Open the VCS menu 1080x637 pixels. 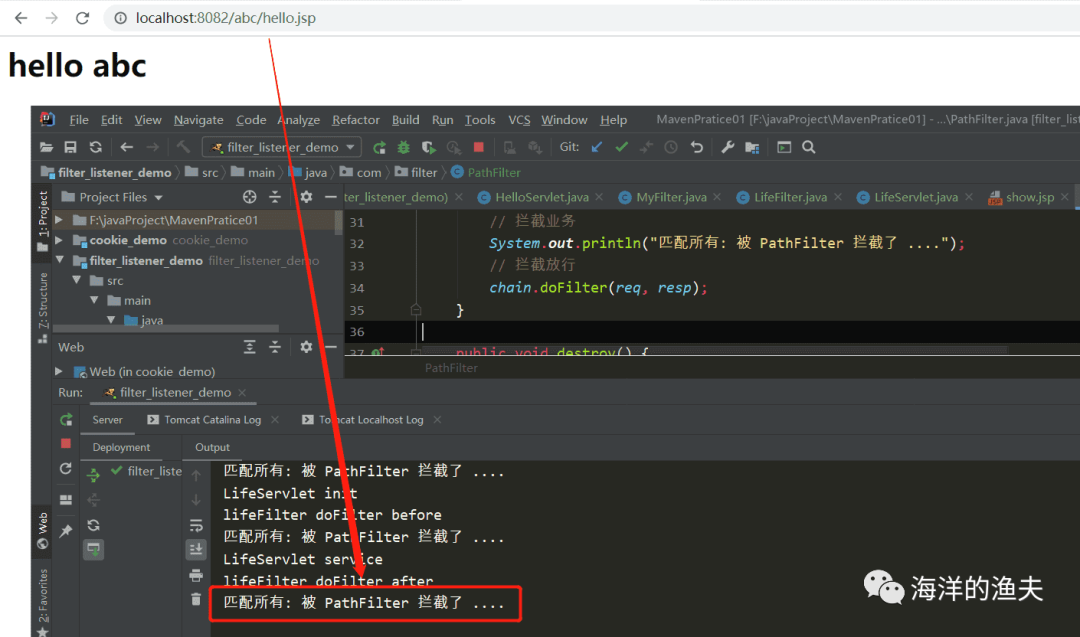pos(519,120)
